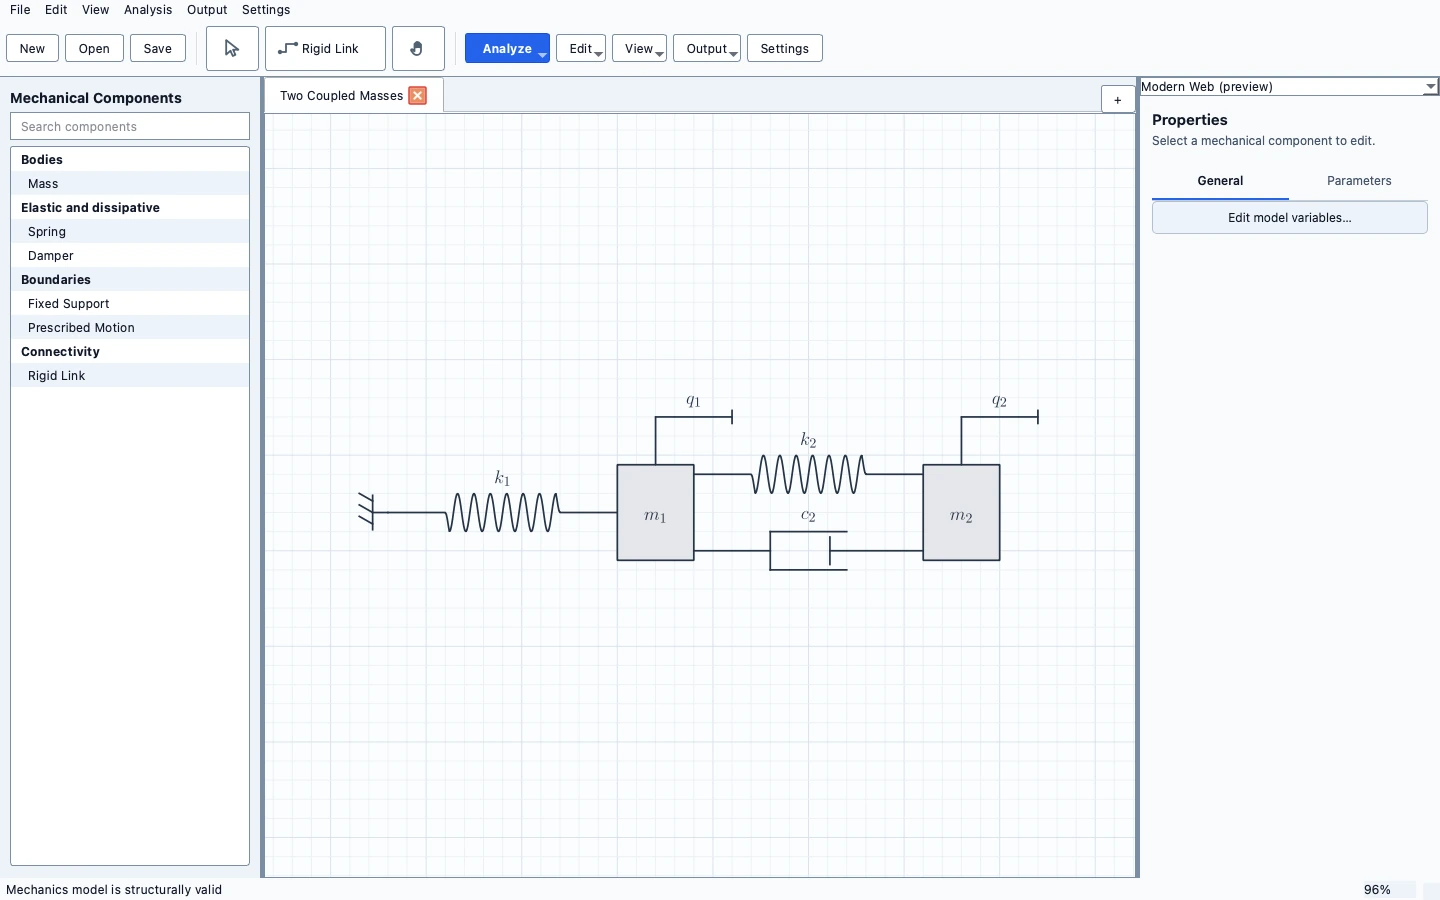The height and width of the screenshot is (900, 1440).
Task: Open the Edit toolbar dropdown
Action: tap(581, 49)
